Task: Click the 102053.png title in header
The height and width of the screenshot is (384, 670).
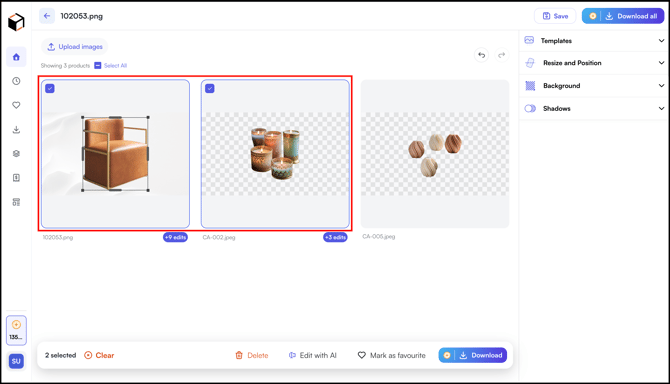Action: point(82,16)
